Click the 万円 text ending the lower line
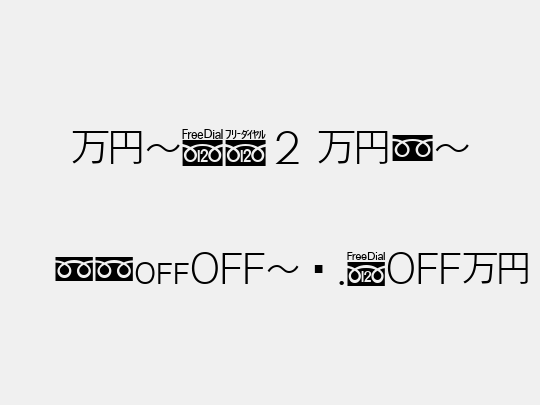Screen dimensions: 540x405 [495, 269]
